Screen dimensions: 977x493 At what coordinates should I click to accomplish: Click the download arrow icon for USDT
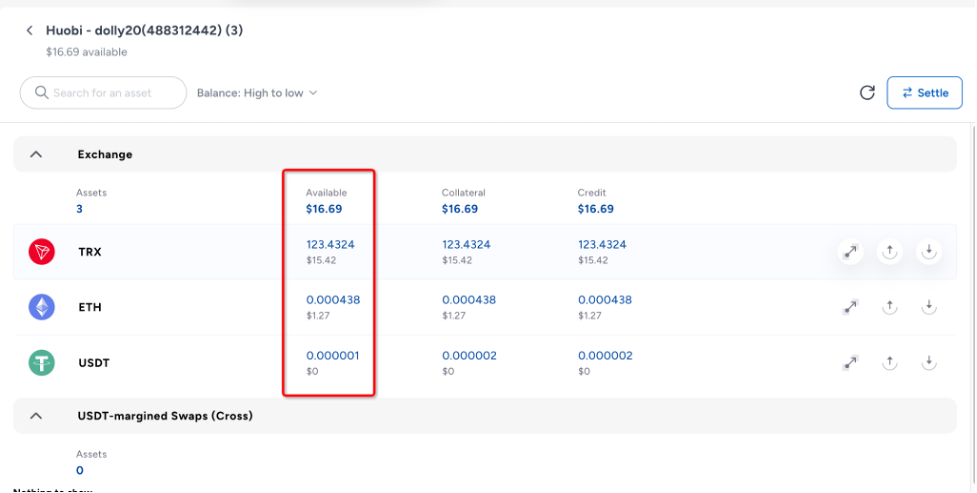pos(928,362)
